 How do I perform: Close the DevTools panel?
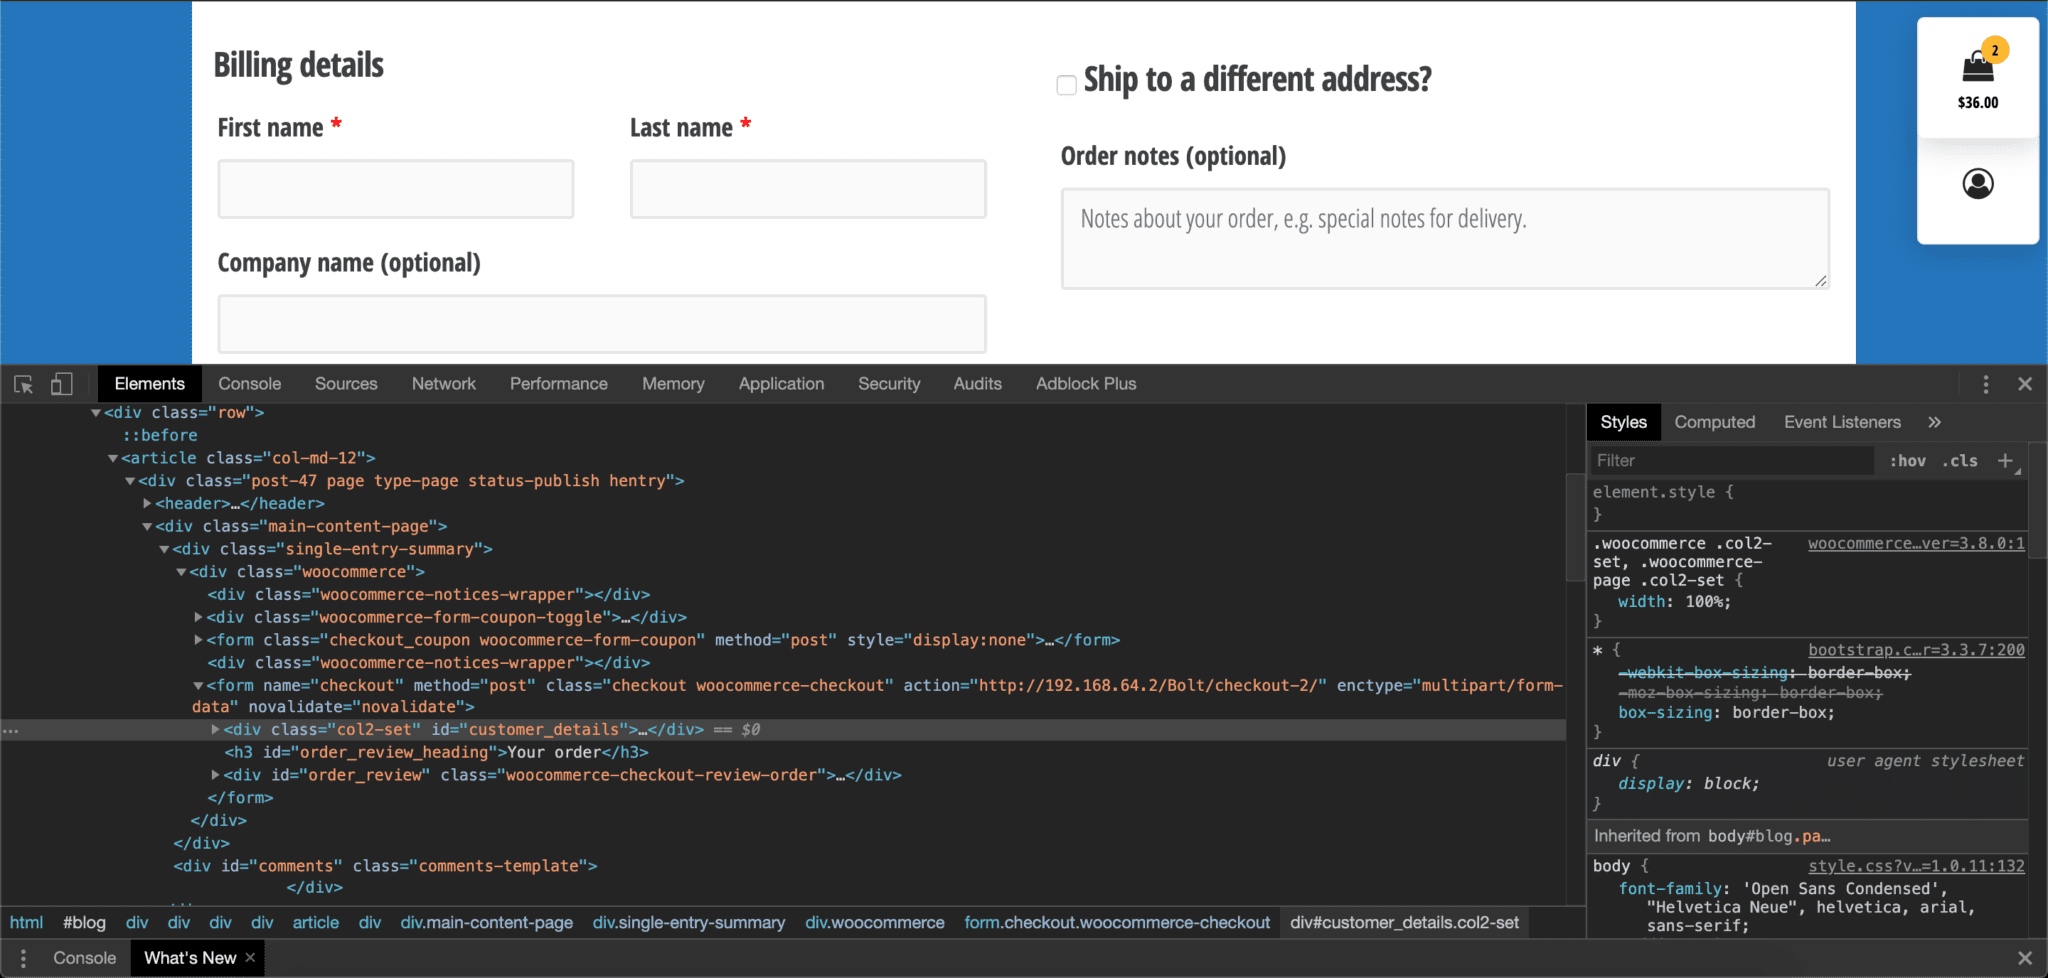coord(2025,384)
